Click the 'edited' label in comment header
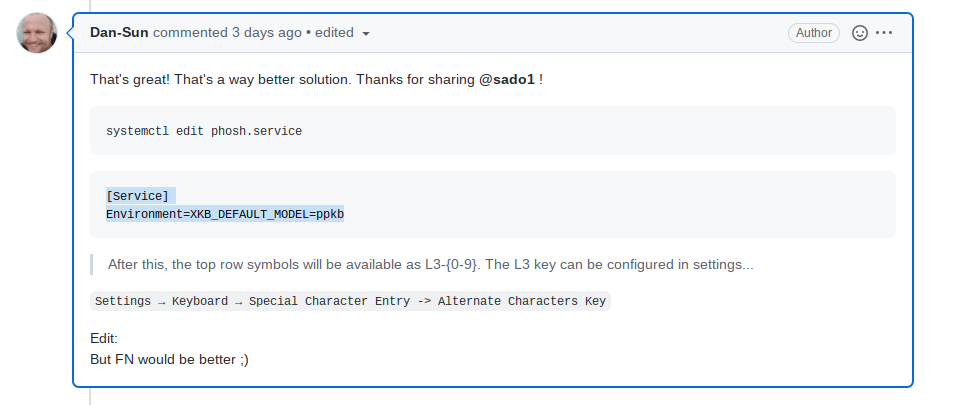Screen dimensions: 960x405 [x=334, y=32]
